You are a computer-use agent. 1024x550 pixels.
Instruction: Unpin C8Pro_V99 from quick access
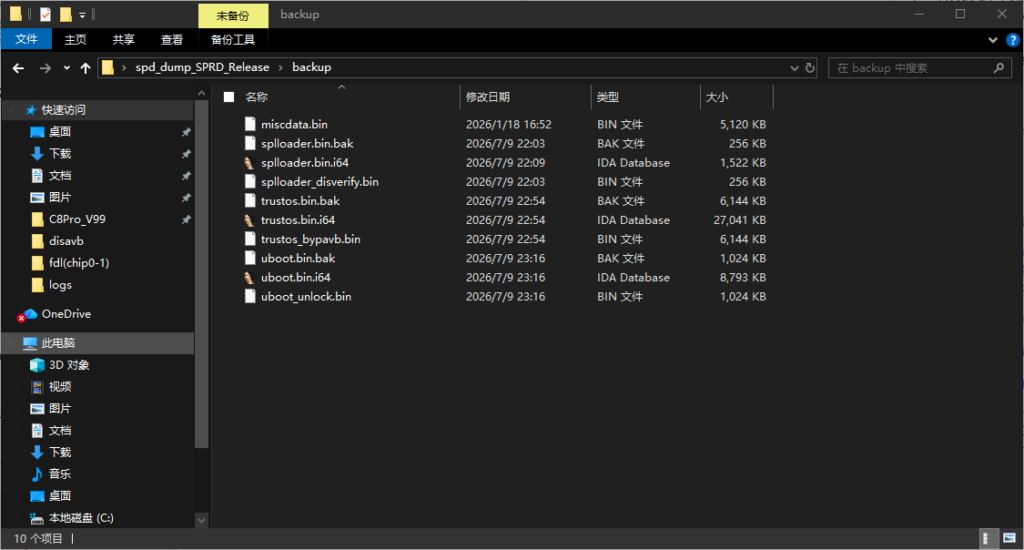(186, 219)
